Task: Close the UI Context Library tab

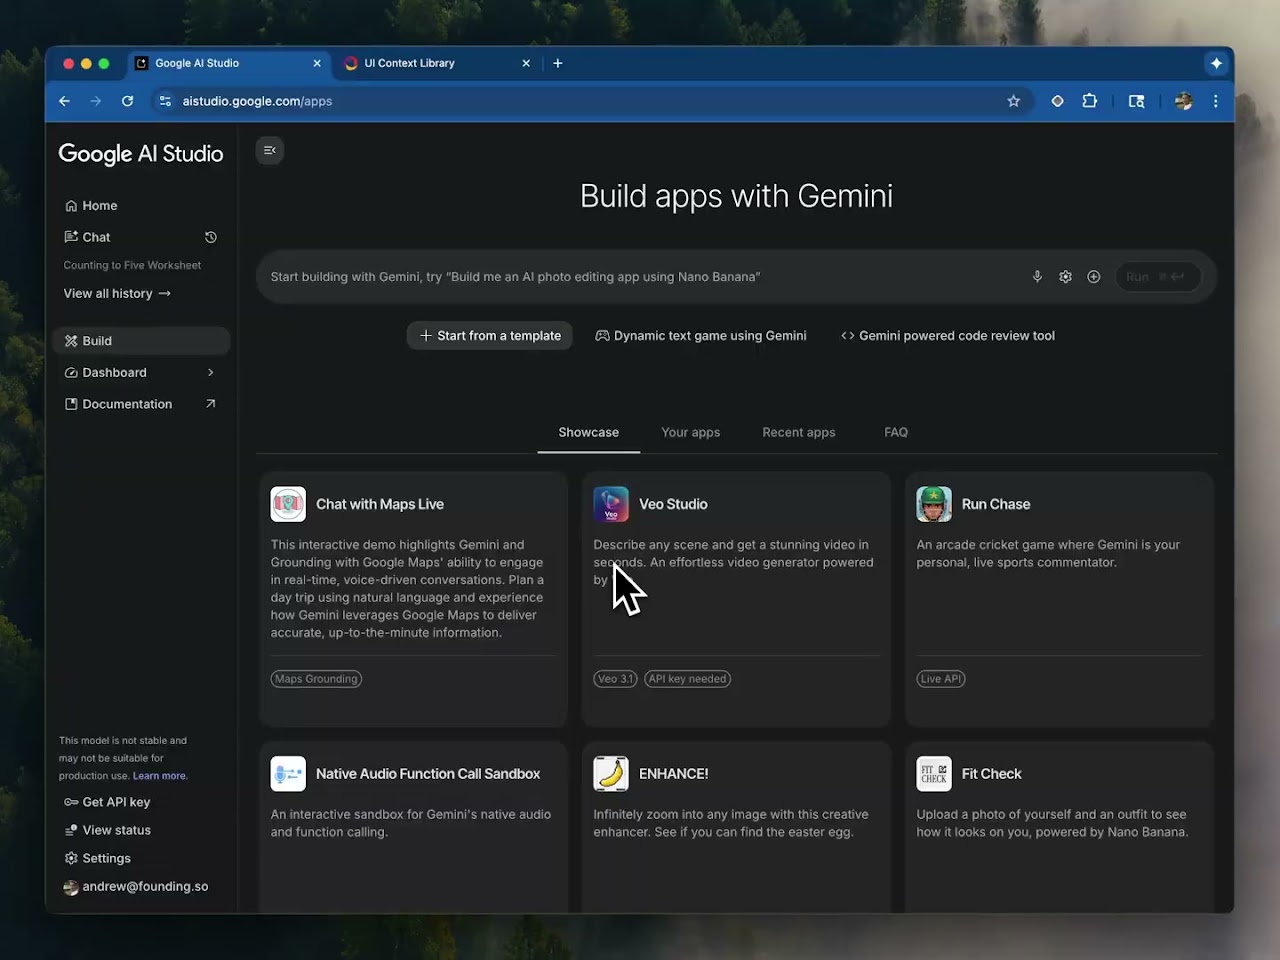Action: coord(526,63)
